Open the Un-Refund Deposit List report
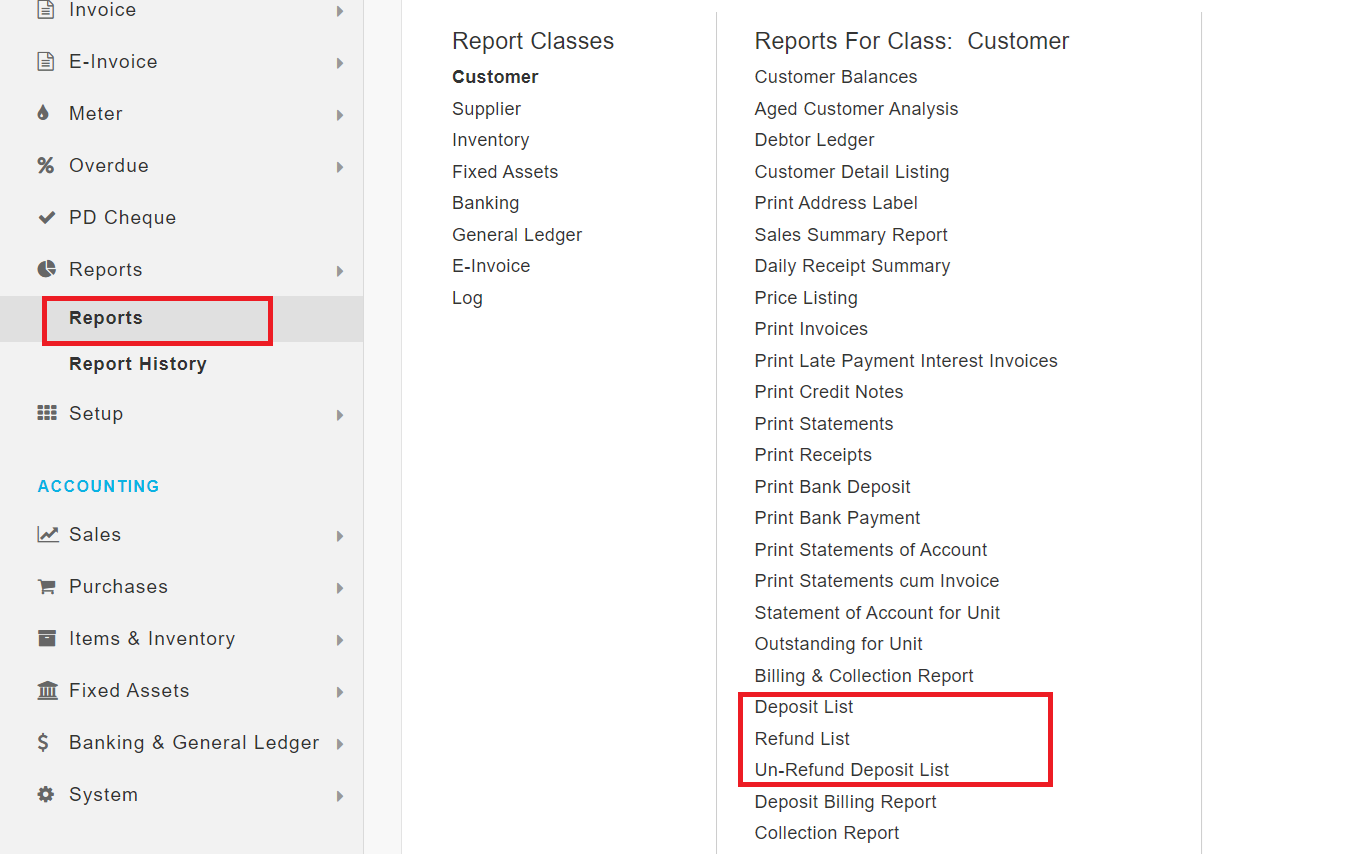This screenshot has width=1348, height=854. pyautogui.click(x=852, y=770)
